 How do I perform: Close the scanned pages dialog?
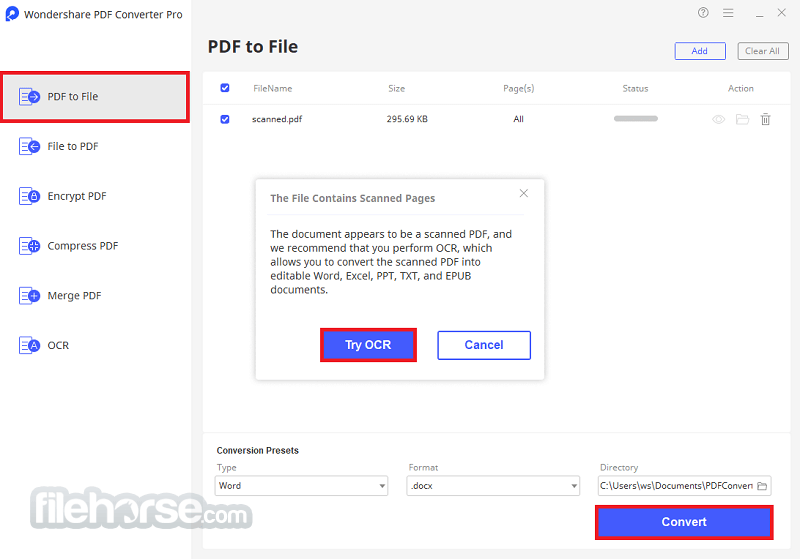(x=523, y=193)
